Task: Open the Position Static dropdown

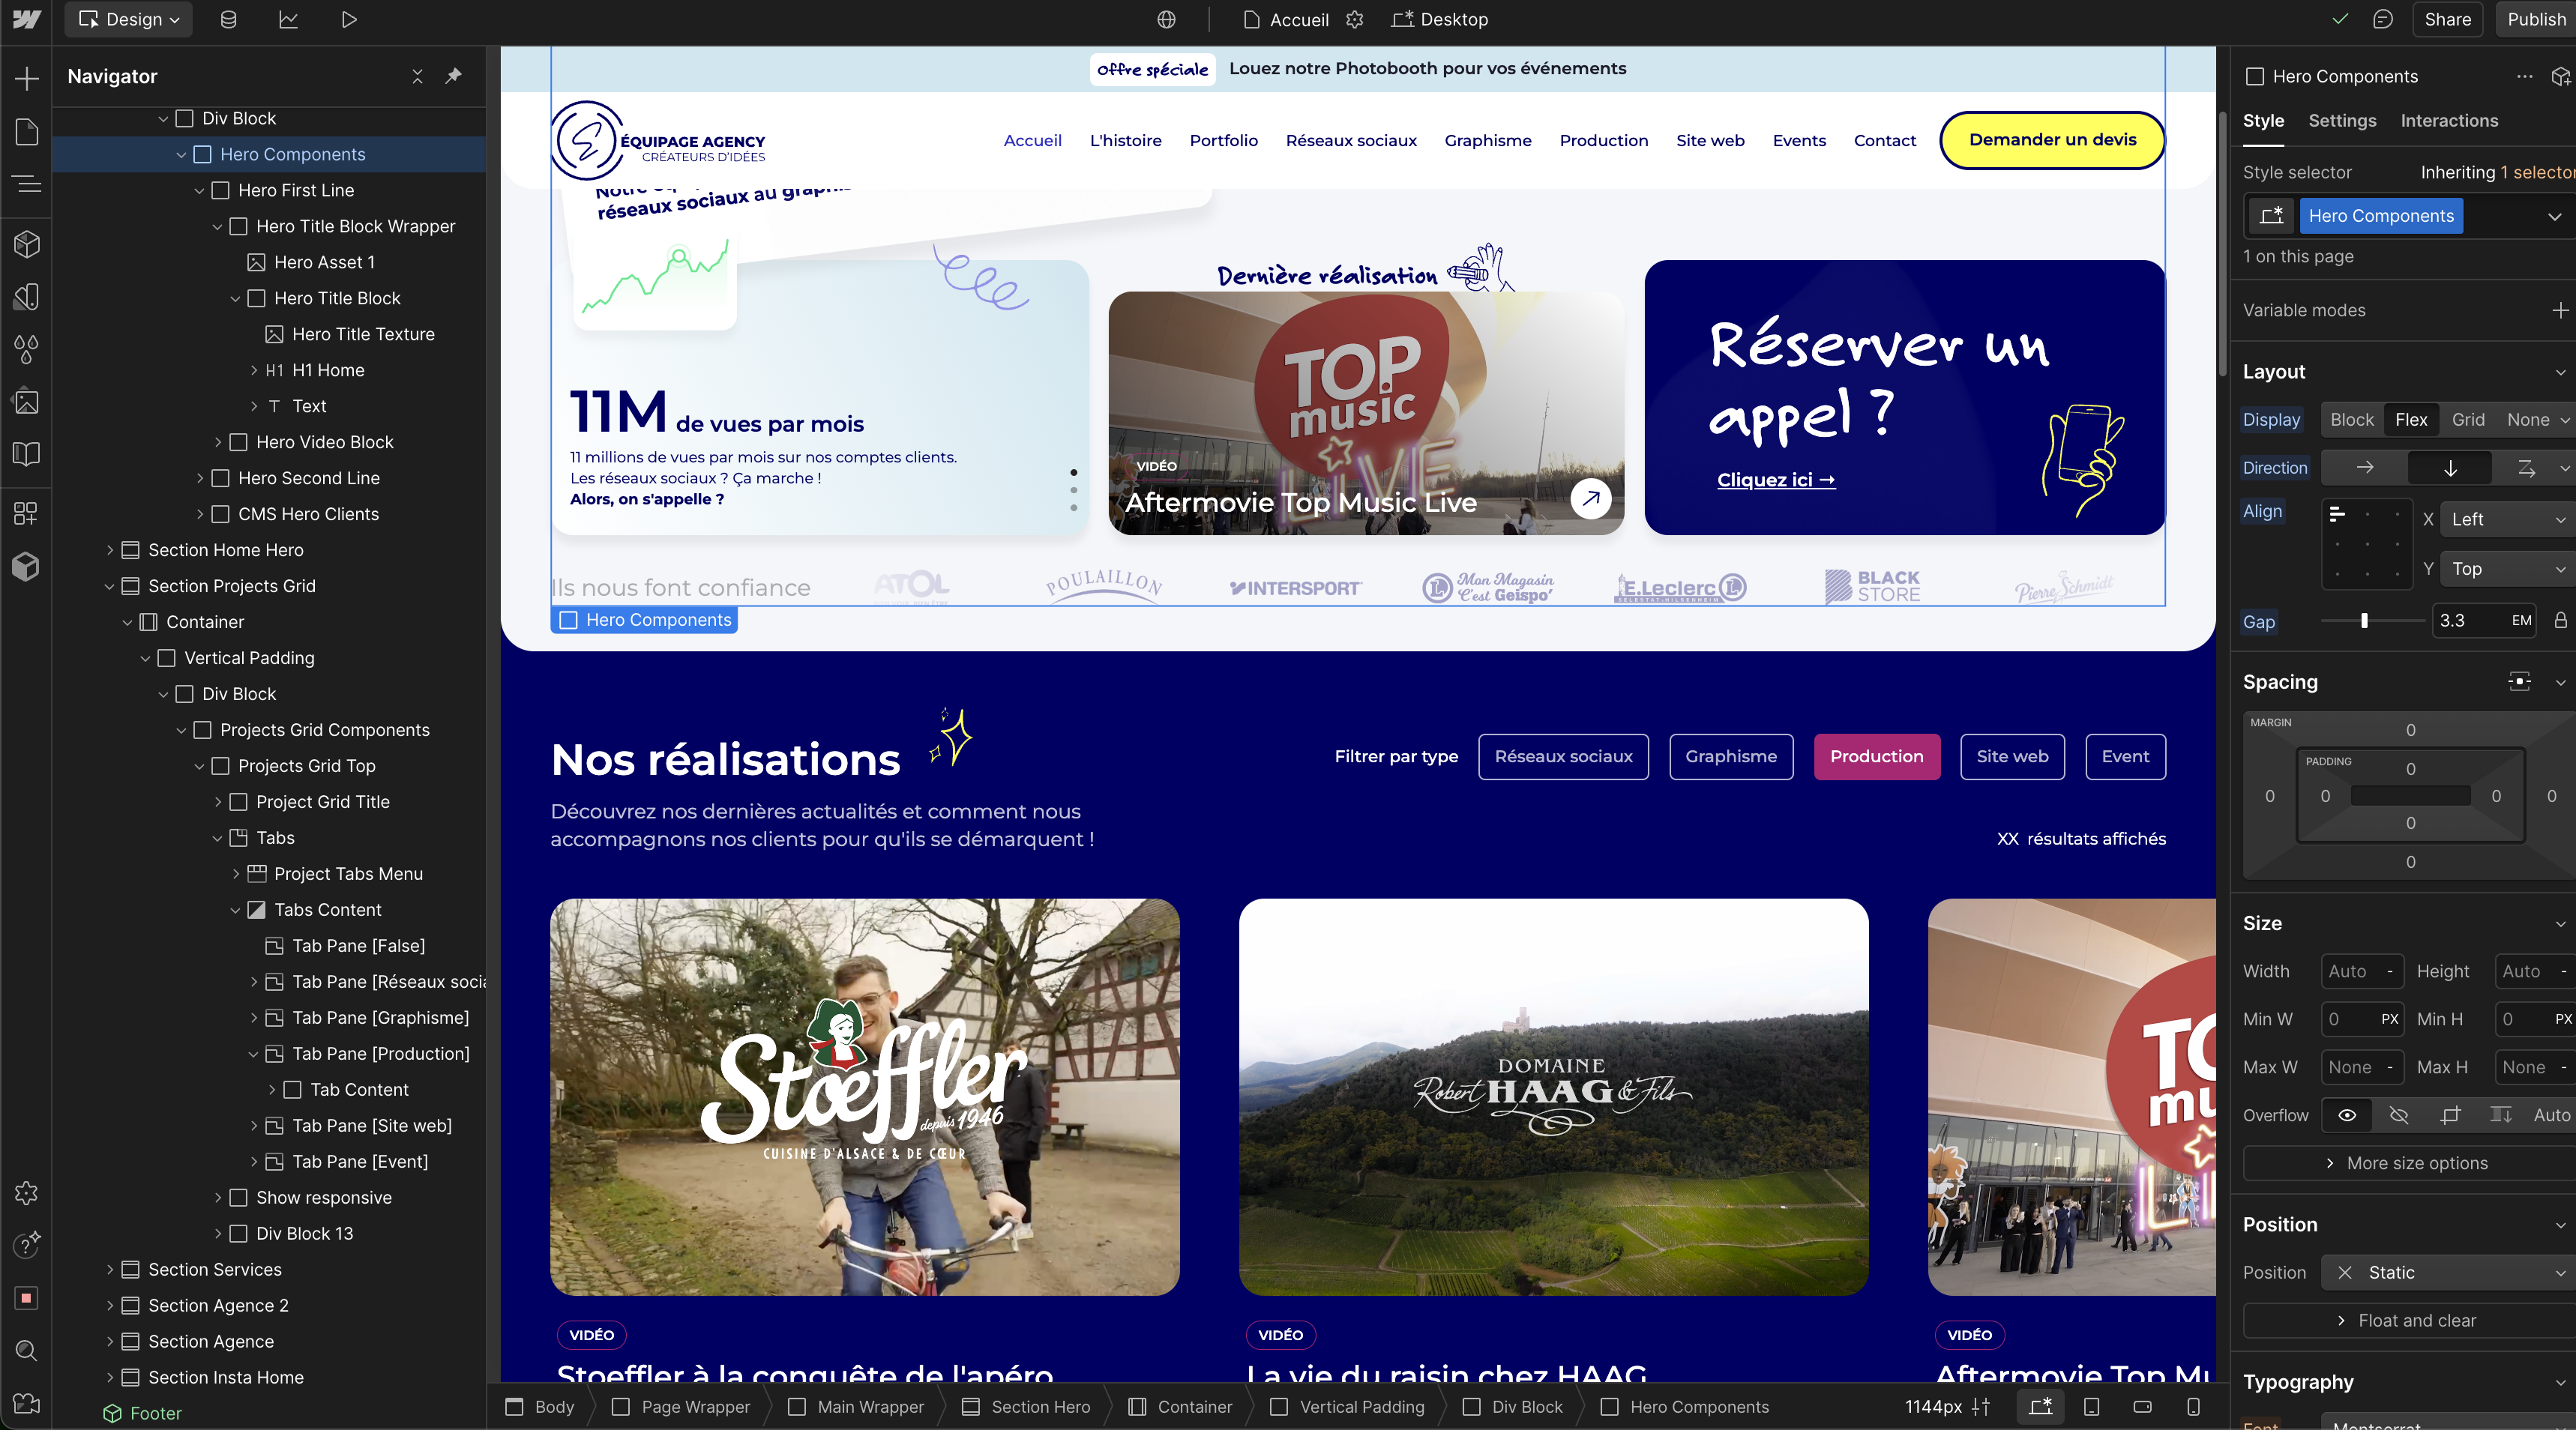Action: point(2448,1273)
